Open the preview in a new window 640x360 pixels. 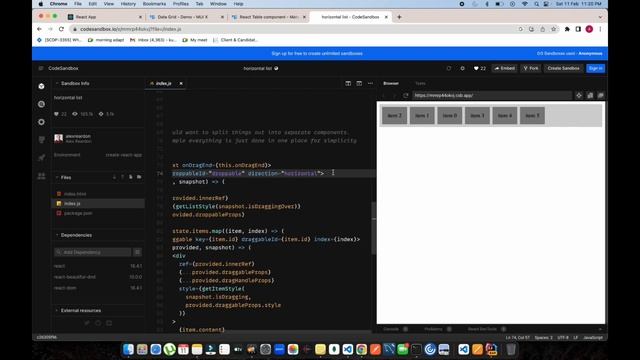pos(600,95)
